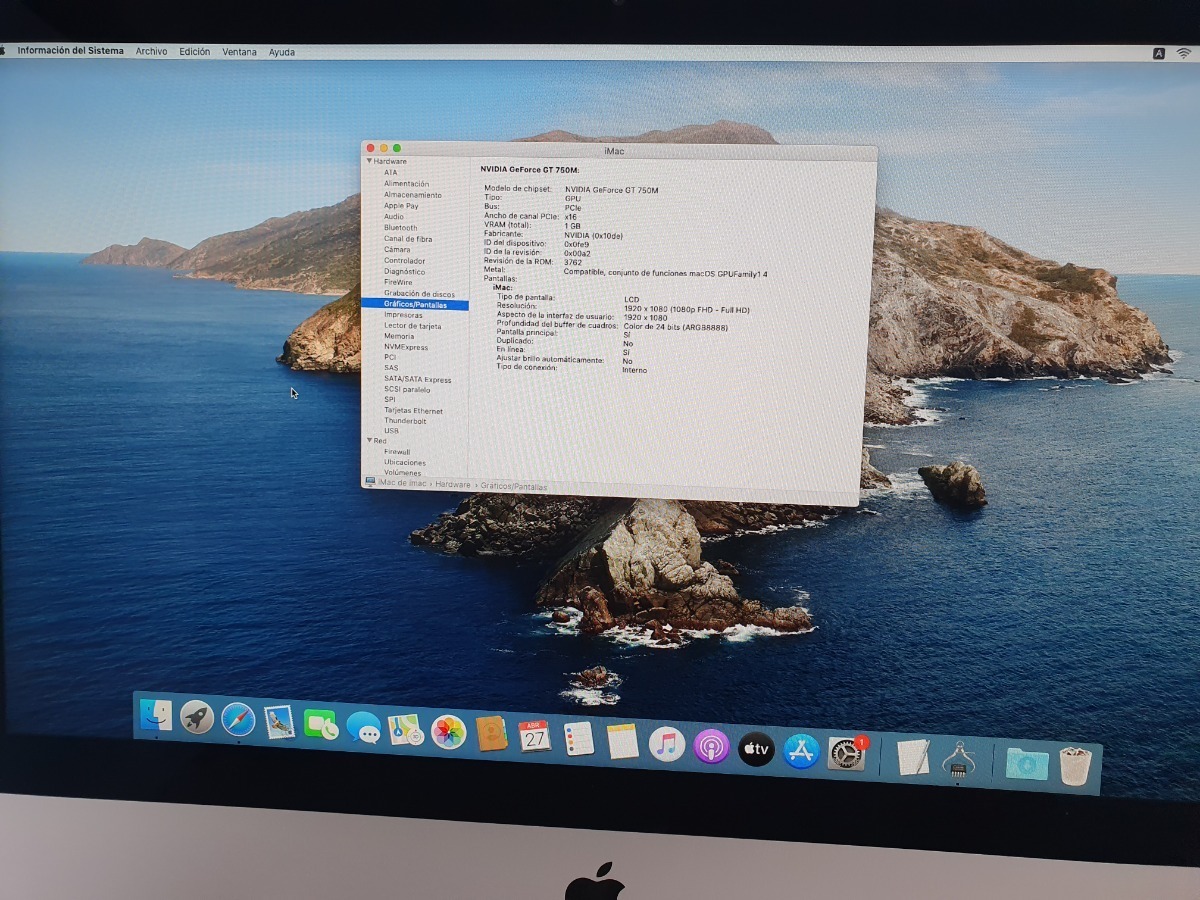Open the Notes app in the Dock
The width and height of the screenshot is (1200, 900).
[622, 742]
